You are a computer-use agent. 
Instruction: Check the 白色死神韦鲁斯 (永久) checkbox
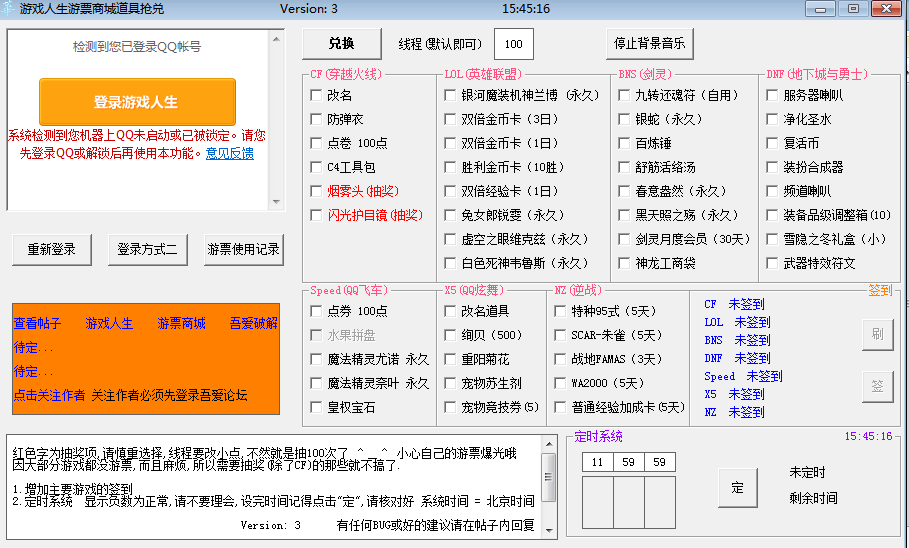tap(450, 263)
